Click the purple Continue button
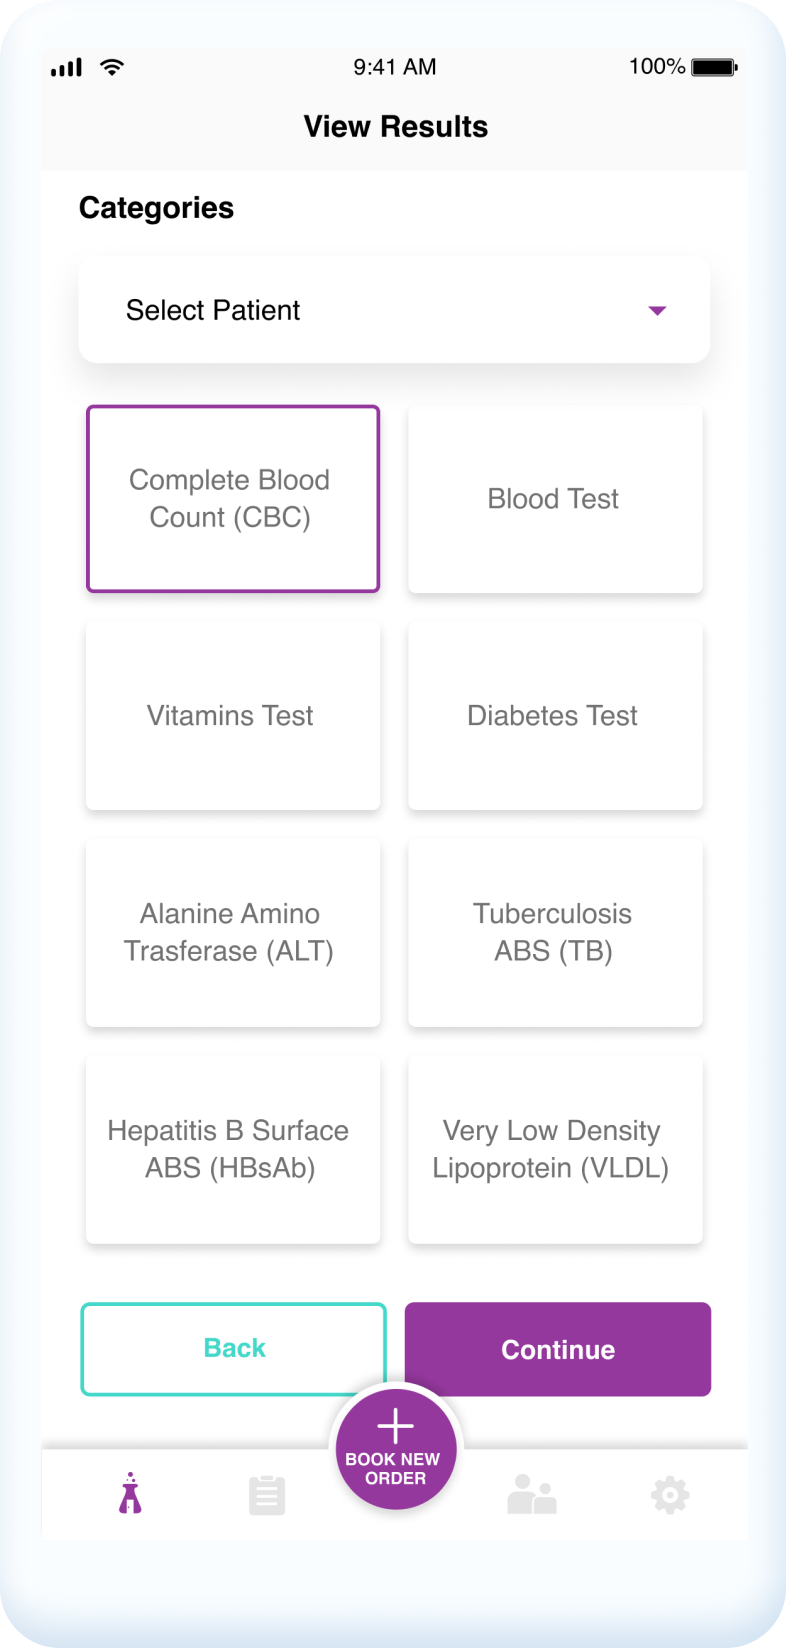The height and width of the screenshot is (1648, 786). [558, 1349]
